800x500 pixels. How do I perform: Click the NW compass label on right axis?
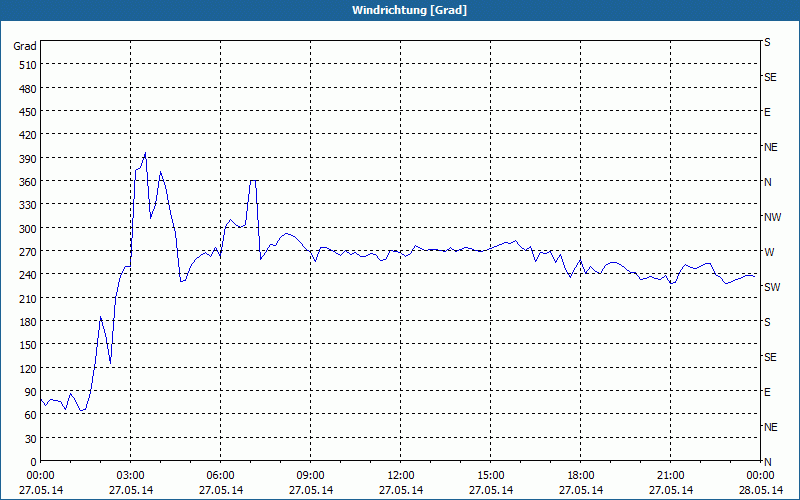tap(772, 217)
